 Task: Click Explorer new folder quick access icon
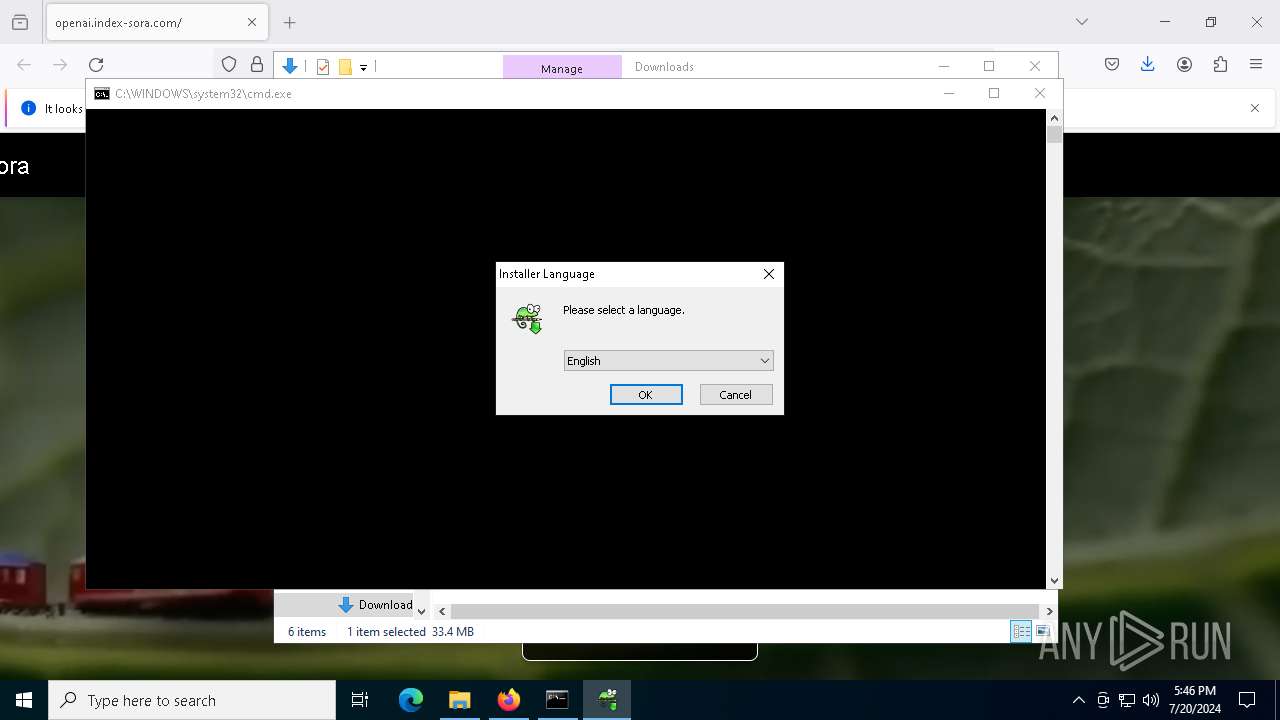345,67
